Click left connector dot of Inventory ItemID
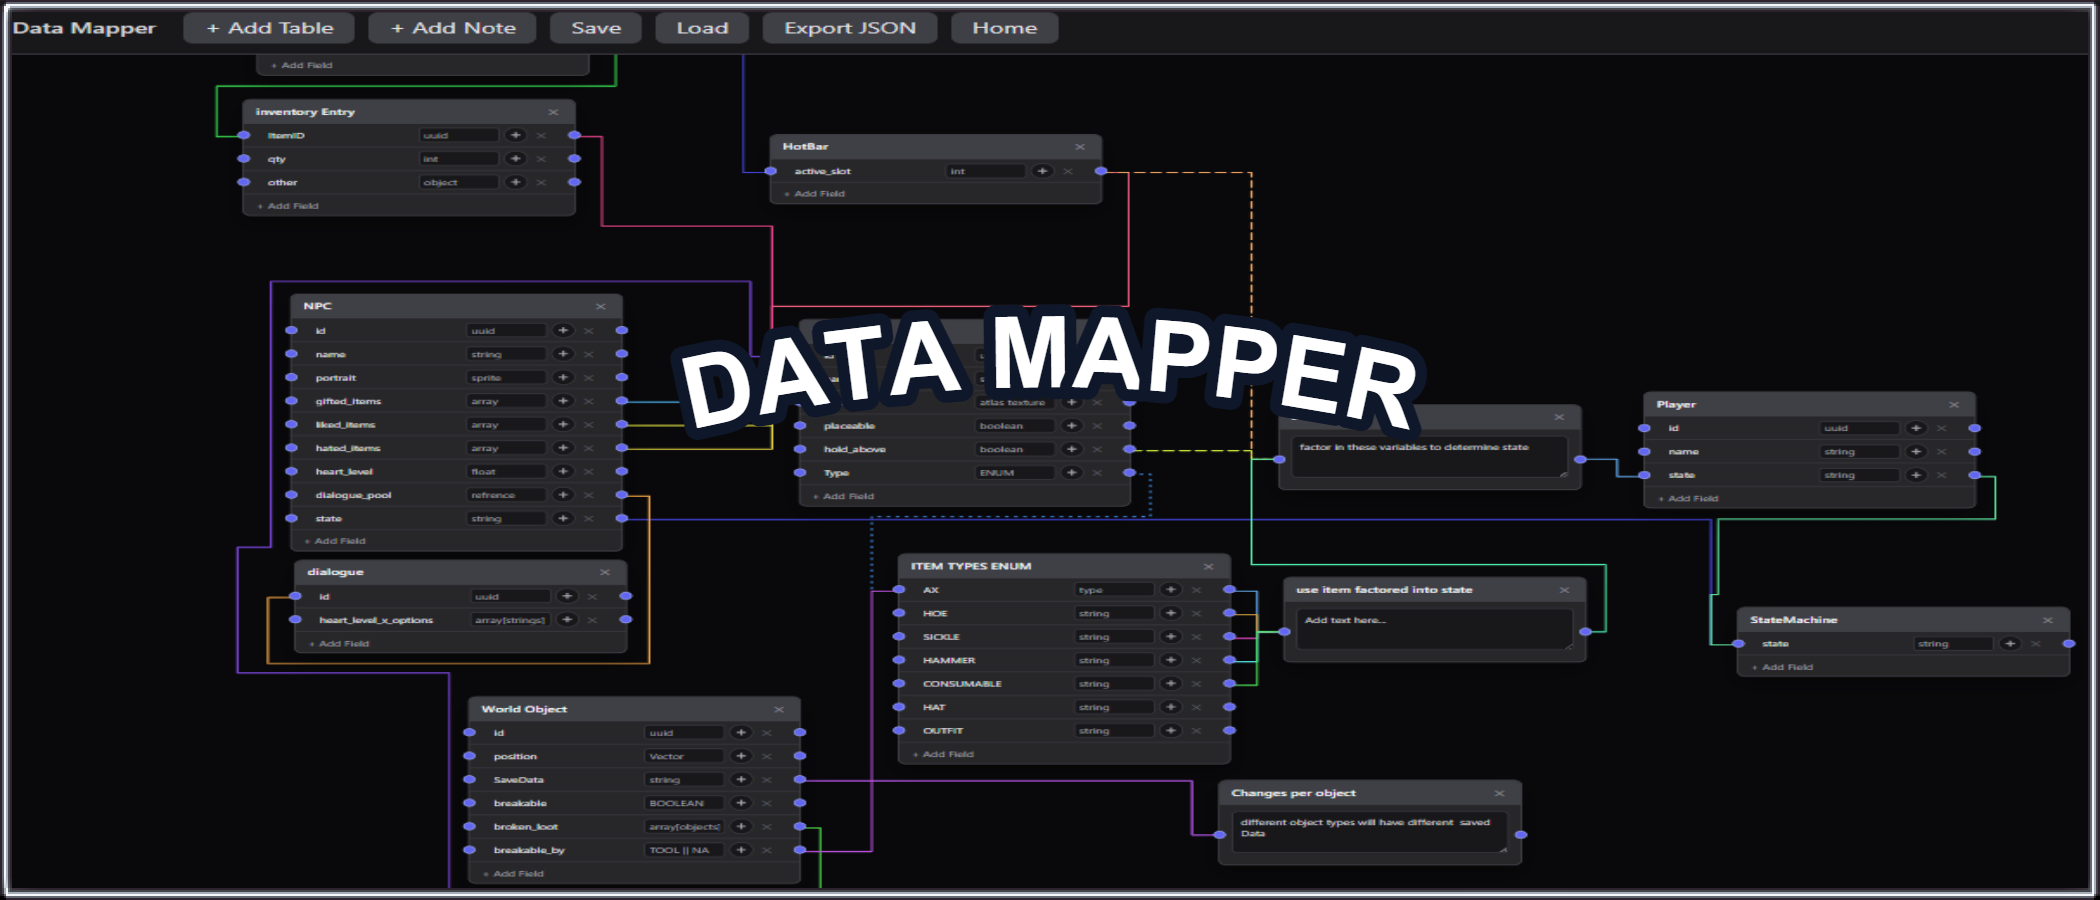 point(244,135)
